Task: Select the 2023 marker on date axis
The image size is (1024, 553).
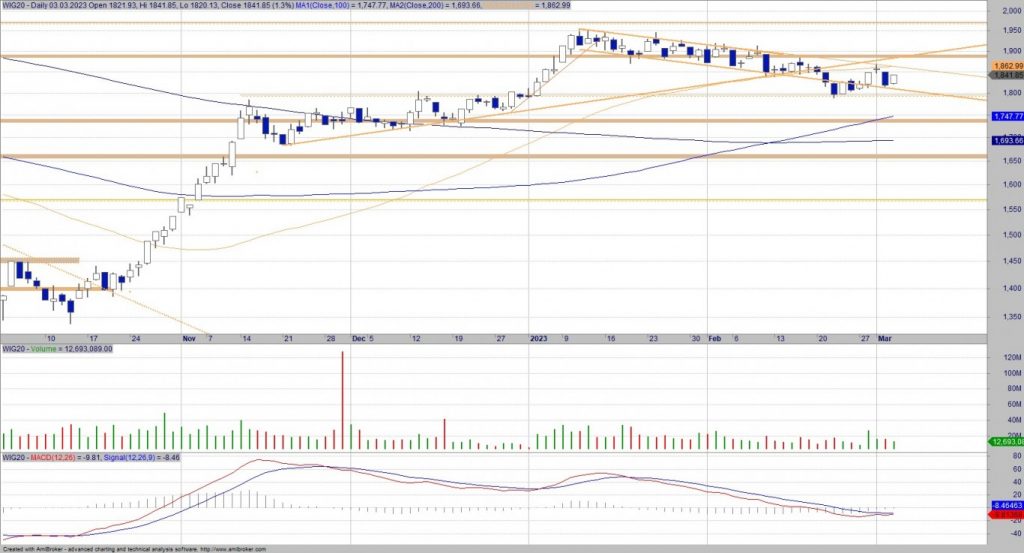Action: [x=538, y=339]
